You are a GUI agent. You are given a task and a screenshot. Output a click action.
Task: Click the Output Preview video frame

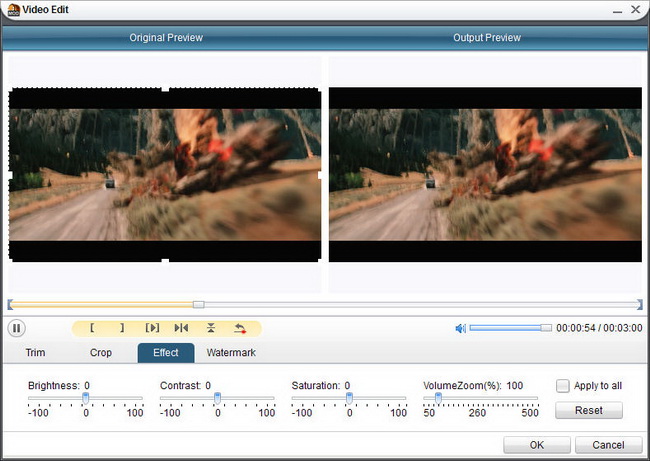point(485,175)
